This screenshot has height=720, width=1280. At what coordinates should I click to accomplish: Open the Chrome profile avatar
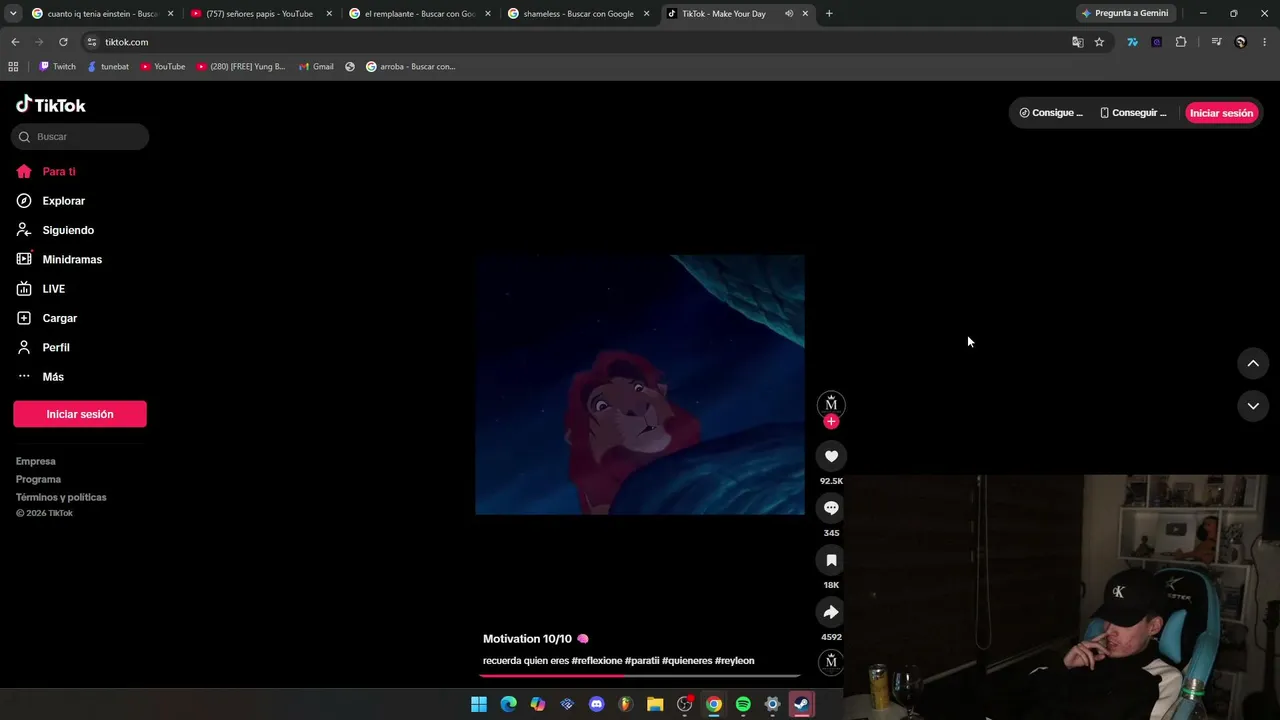[1241, 42]
